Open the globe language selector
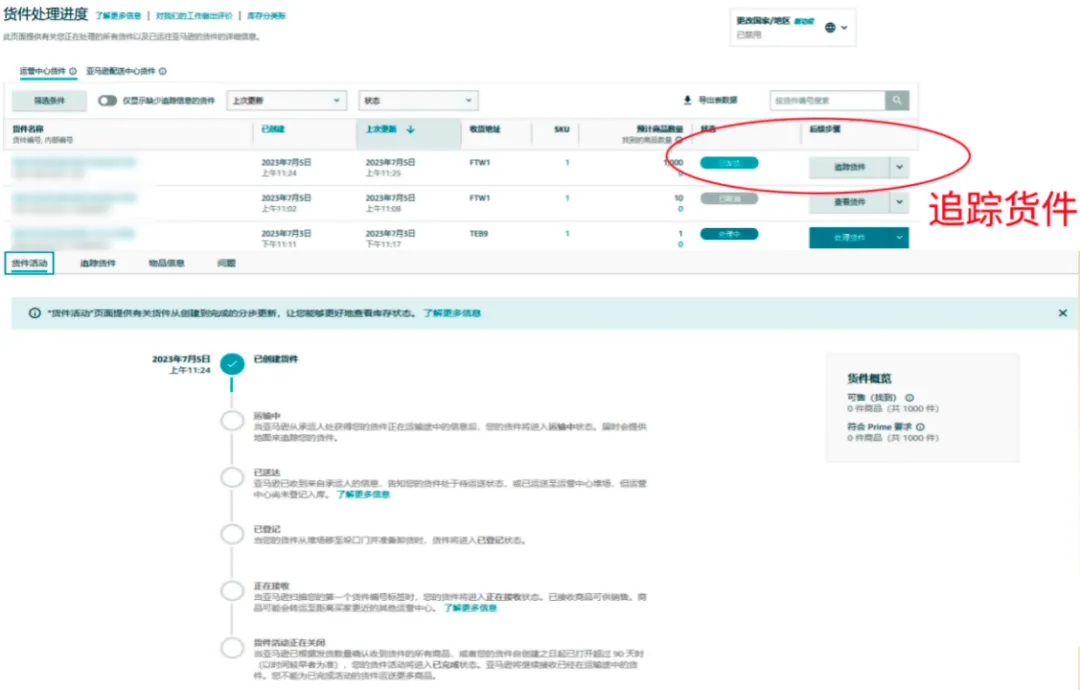Screen dimensions: 1080x690 tap(831, 28)
